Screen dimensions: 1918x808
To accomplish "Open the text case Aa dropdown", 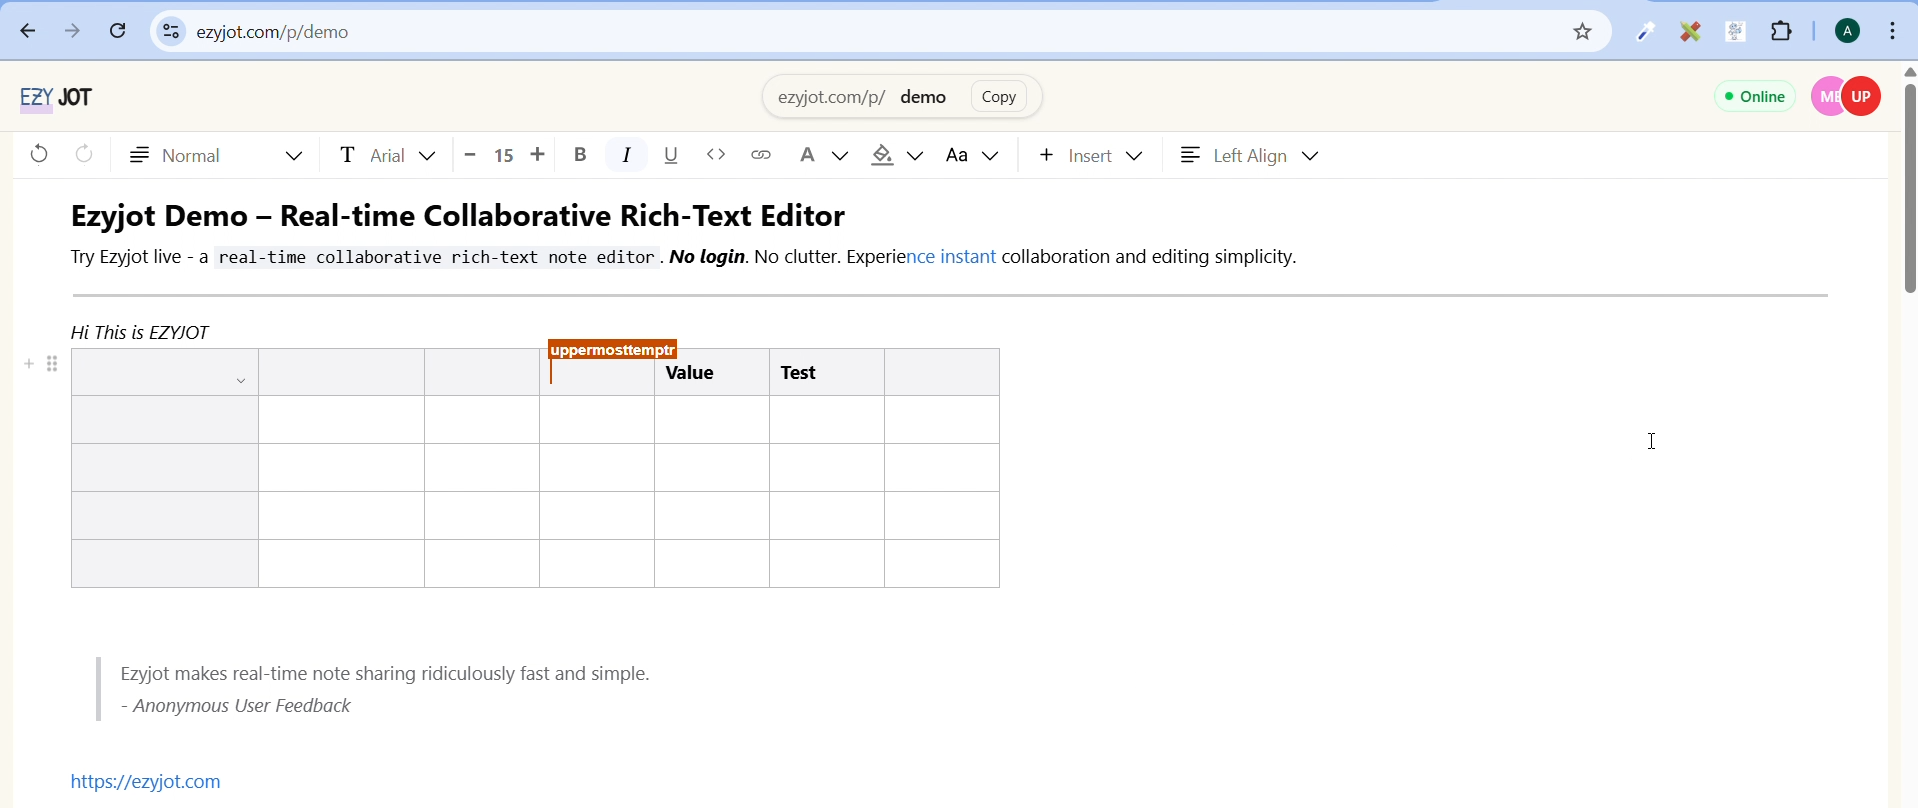I will 974,157.
